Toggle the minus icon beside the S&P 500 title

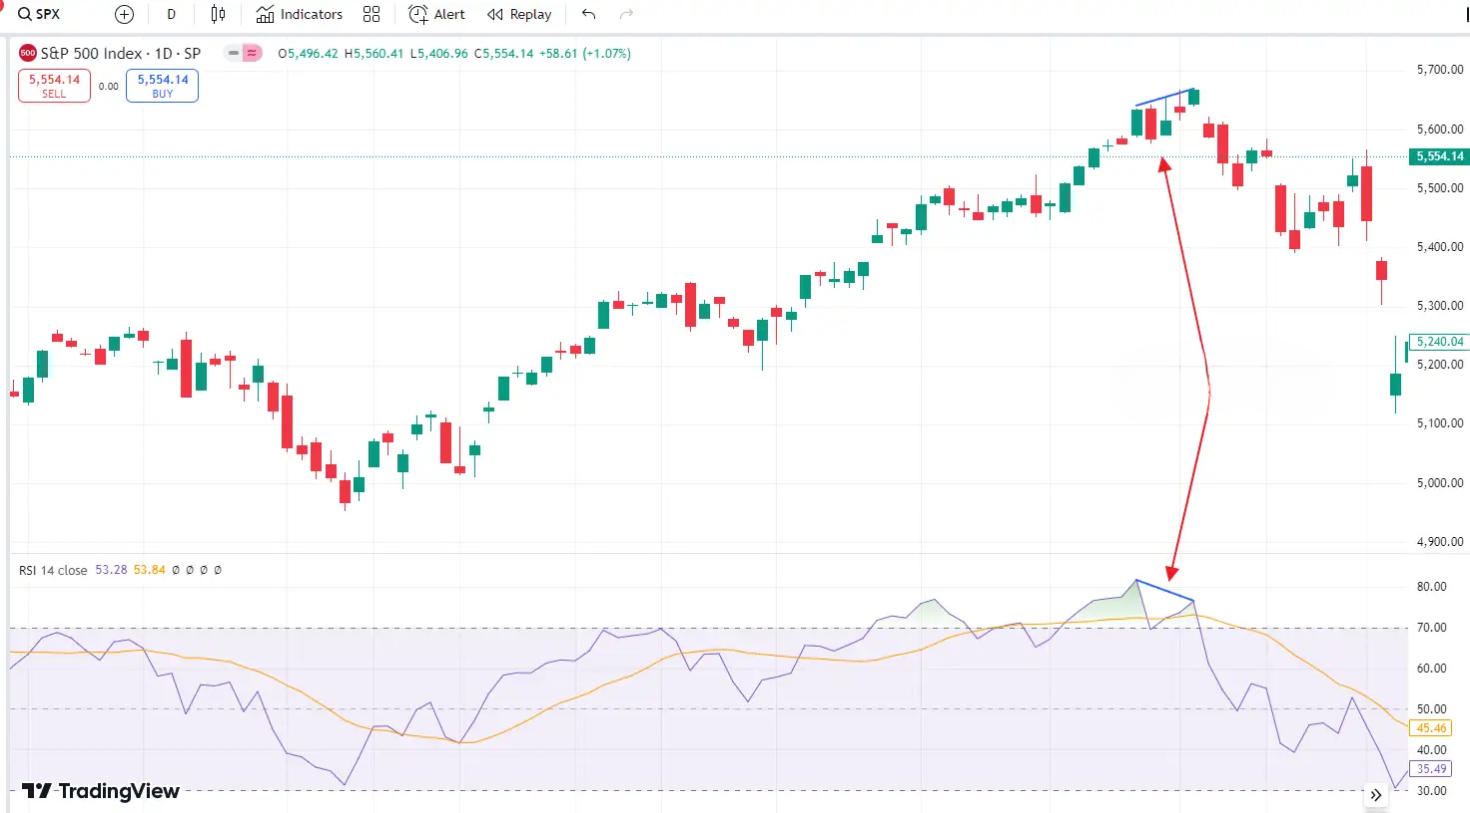pyautogui.click(x=231, y=52)
